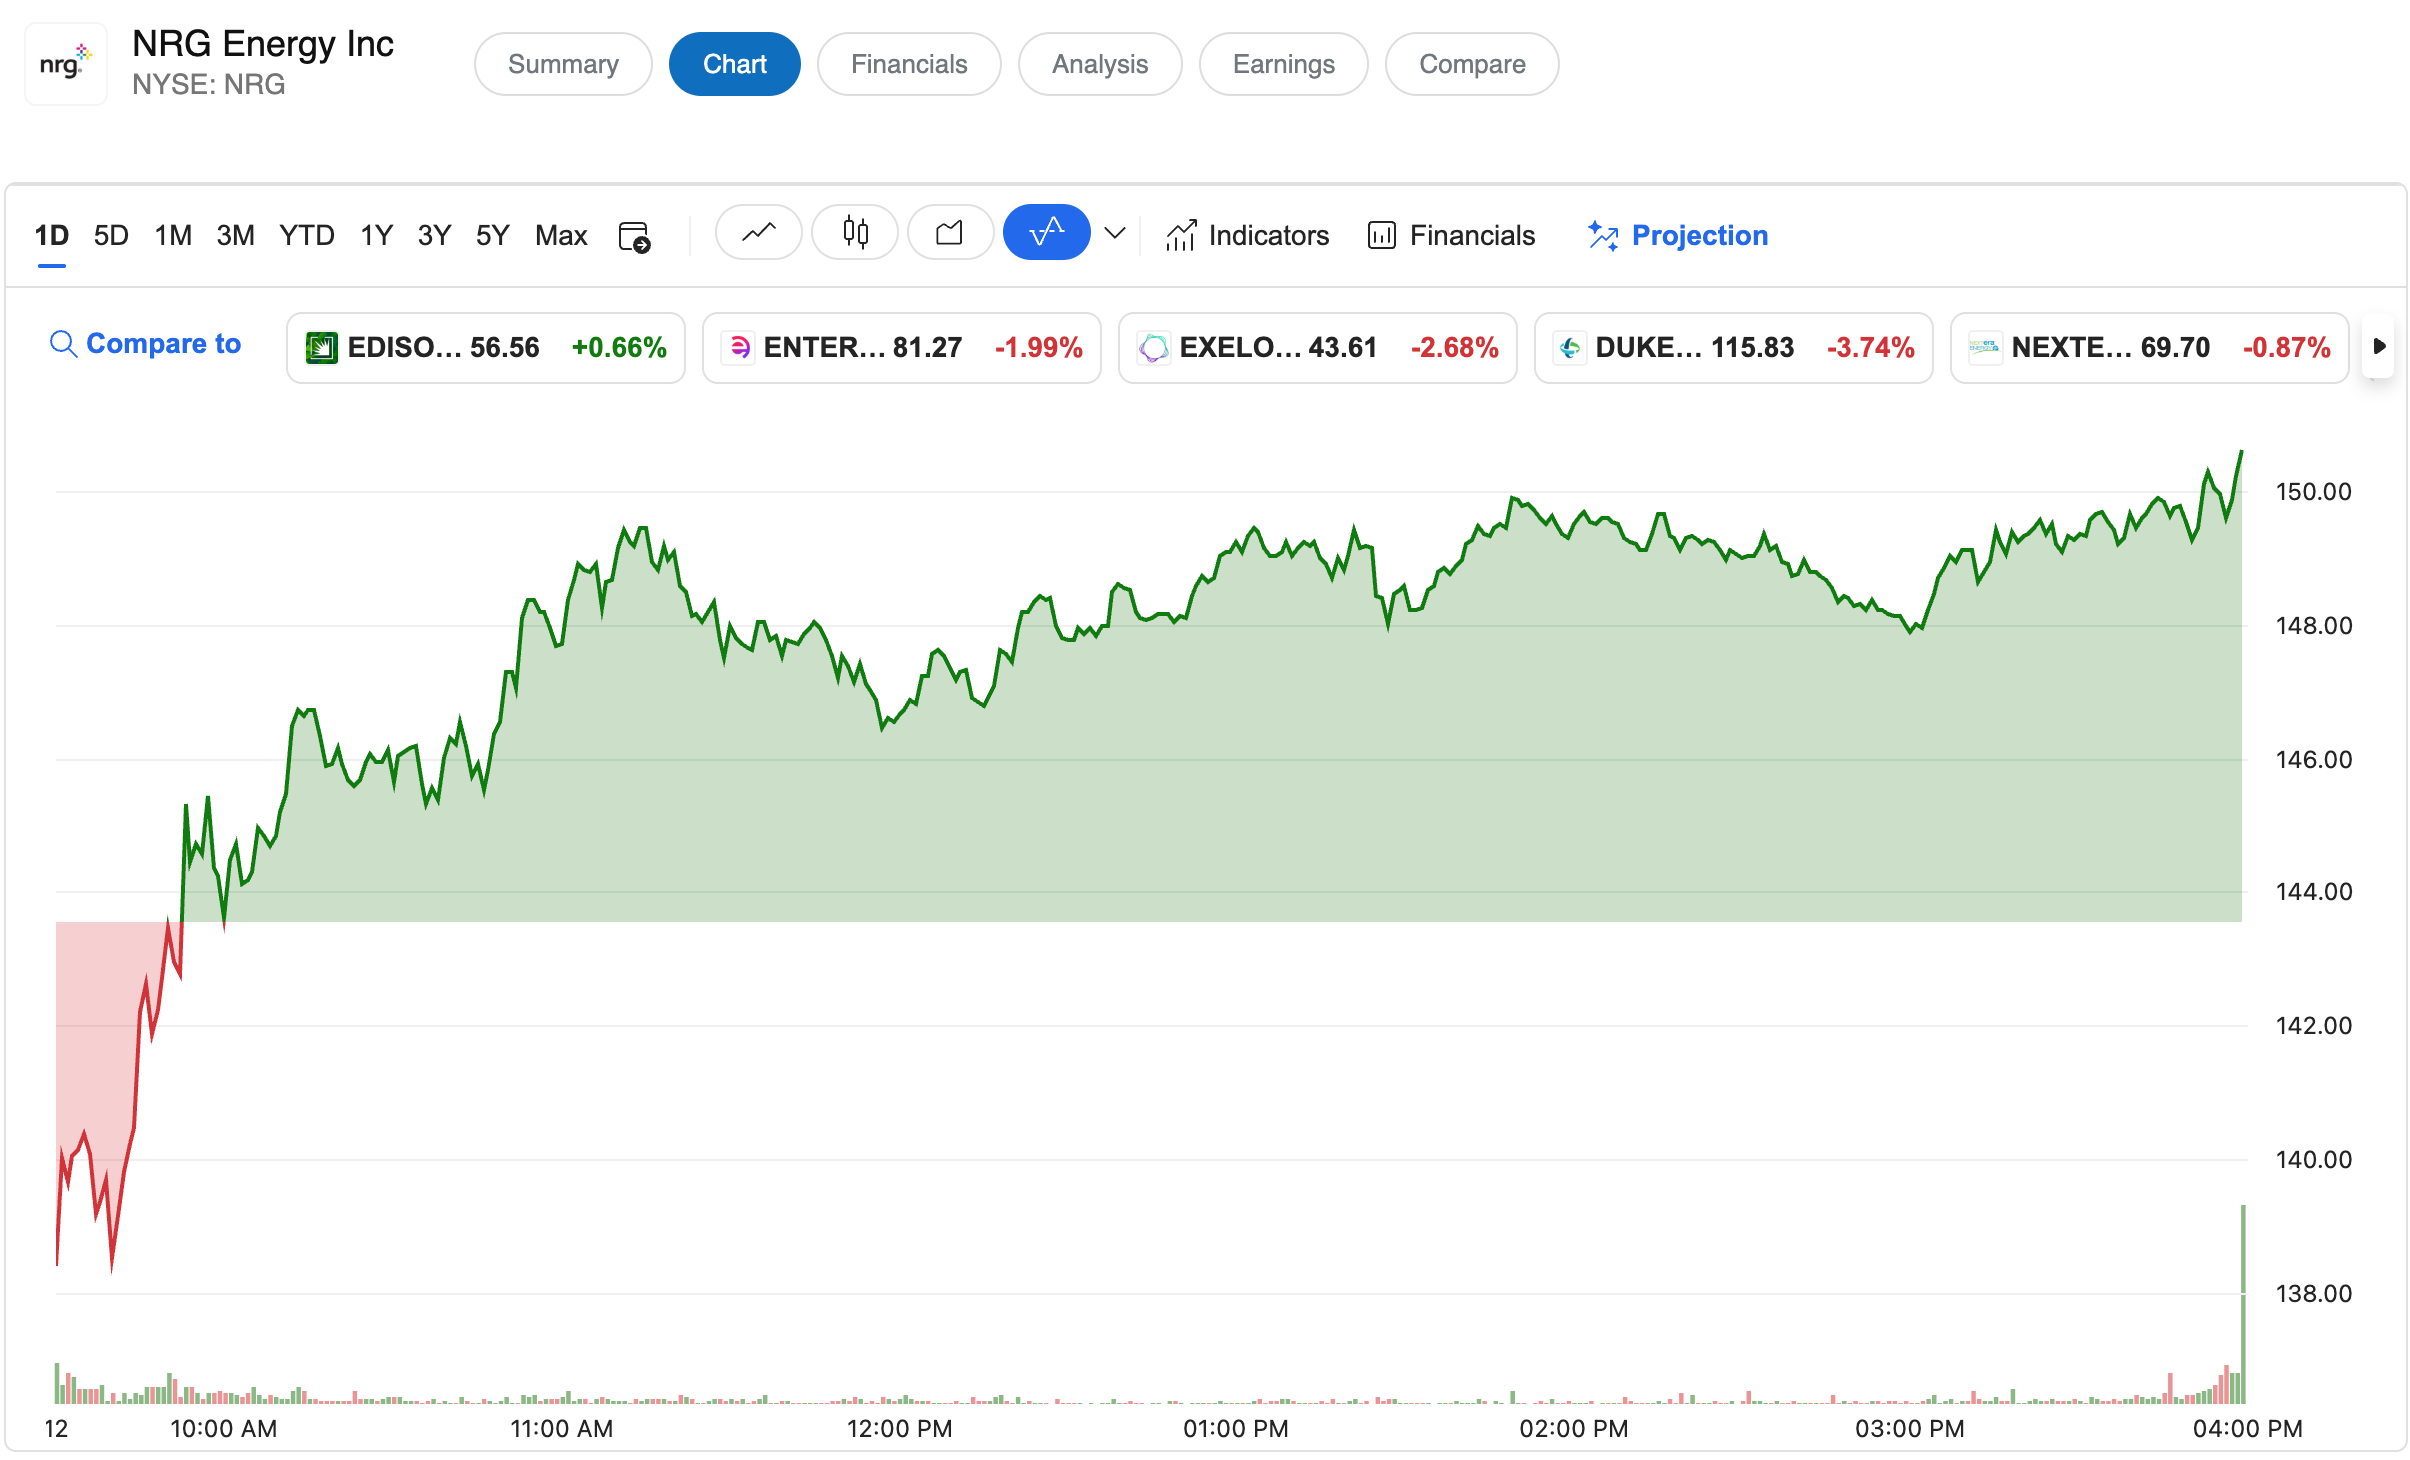
Task: Add NEXTE… 69.70 comparison chip
Action: point(2150,348)
